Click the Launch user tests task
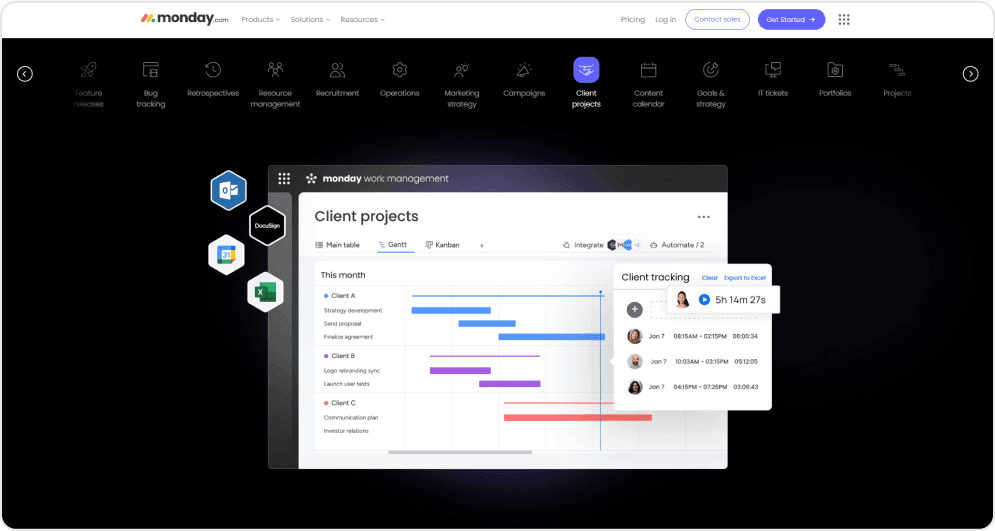The width and height of the screenshot is (995, 531). pyautogui.click(x=346, y=384)
